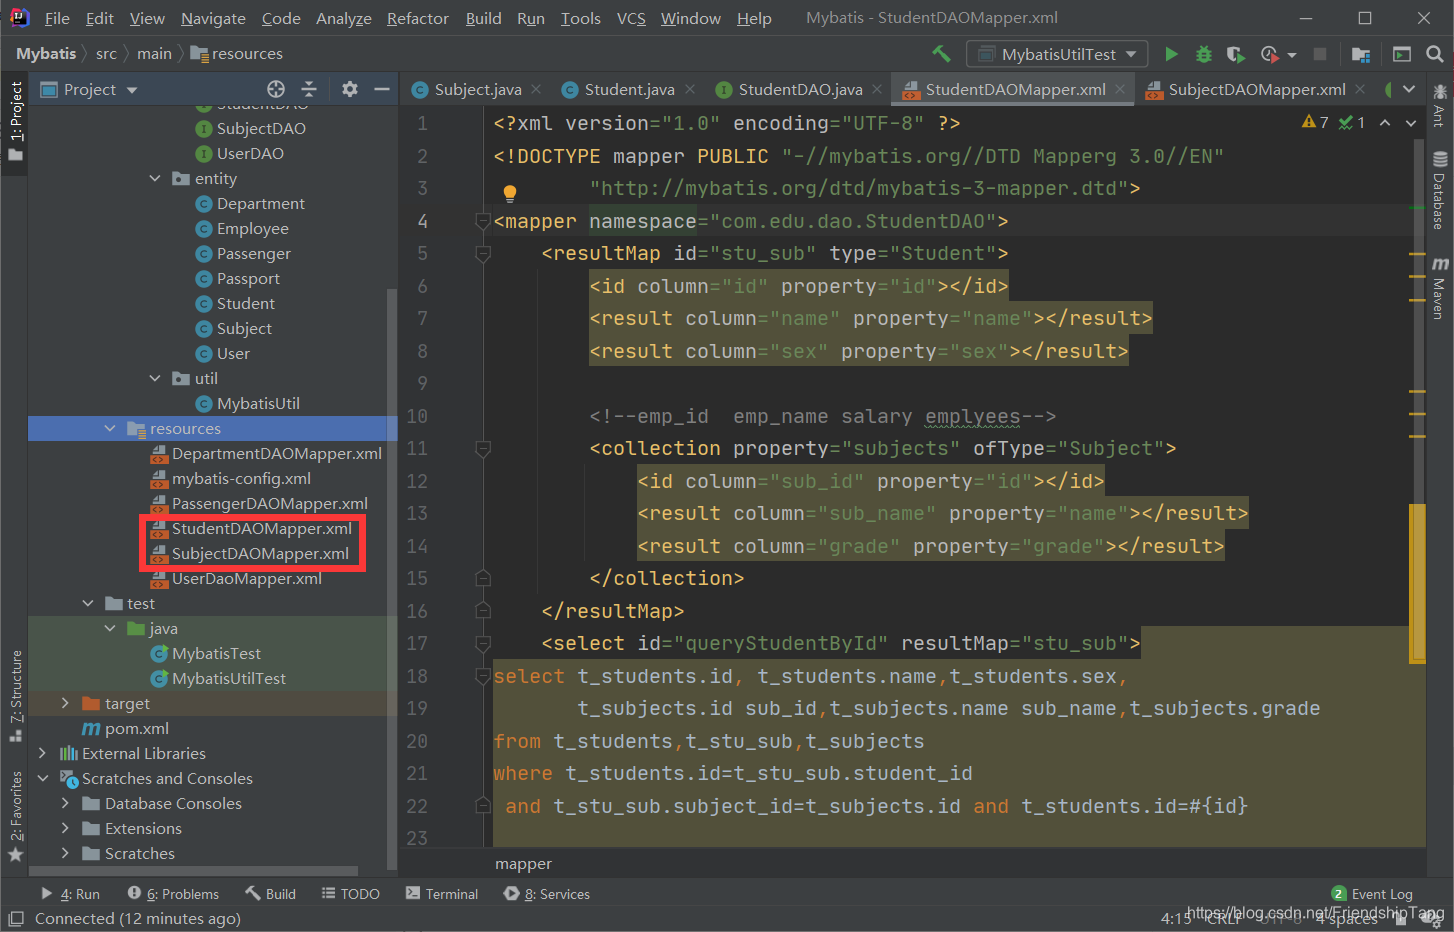Click the 1: Project side tab

(x=15, y=120)
